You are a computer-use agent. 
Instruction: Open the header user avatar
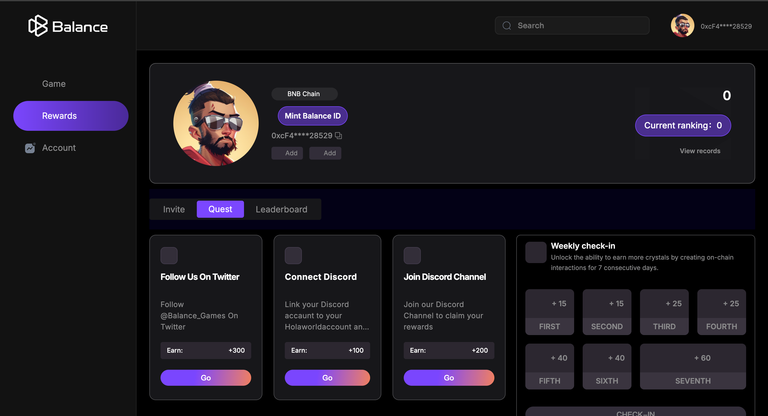coord(682,25)
